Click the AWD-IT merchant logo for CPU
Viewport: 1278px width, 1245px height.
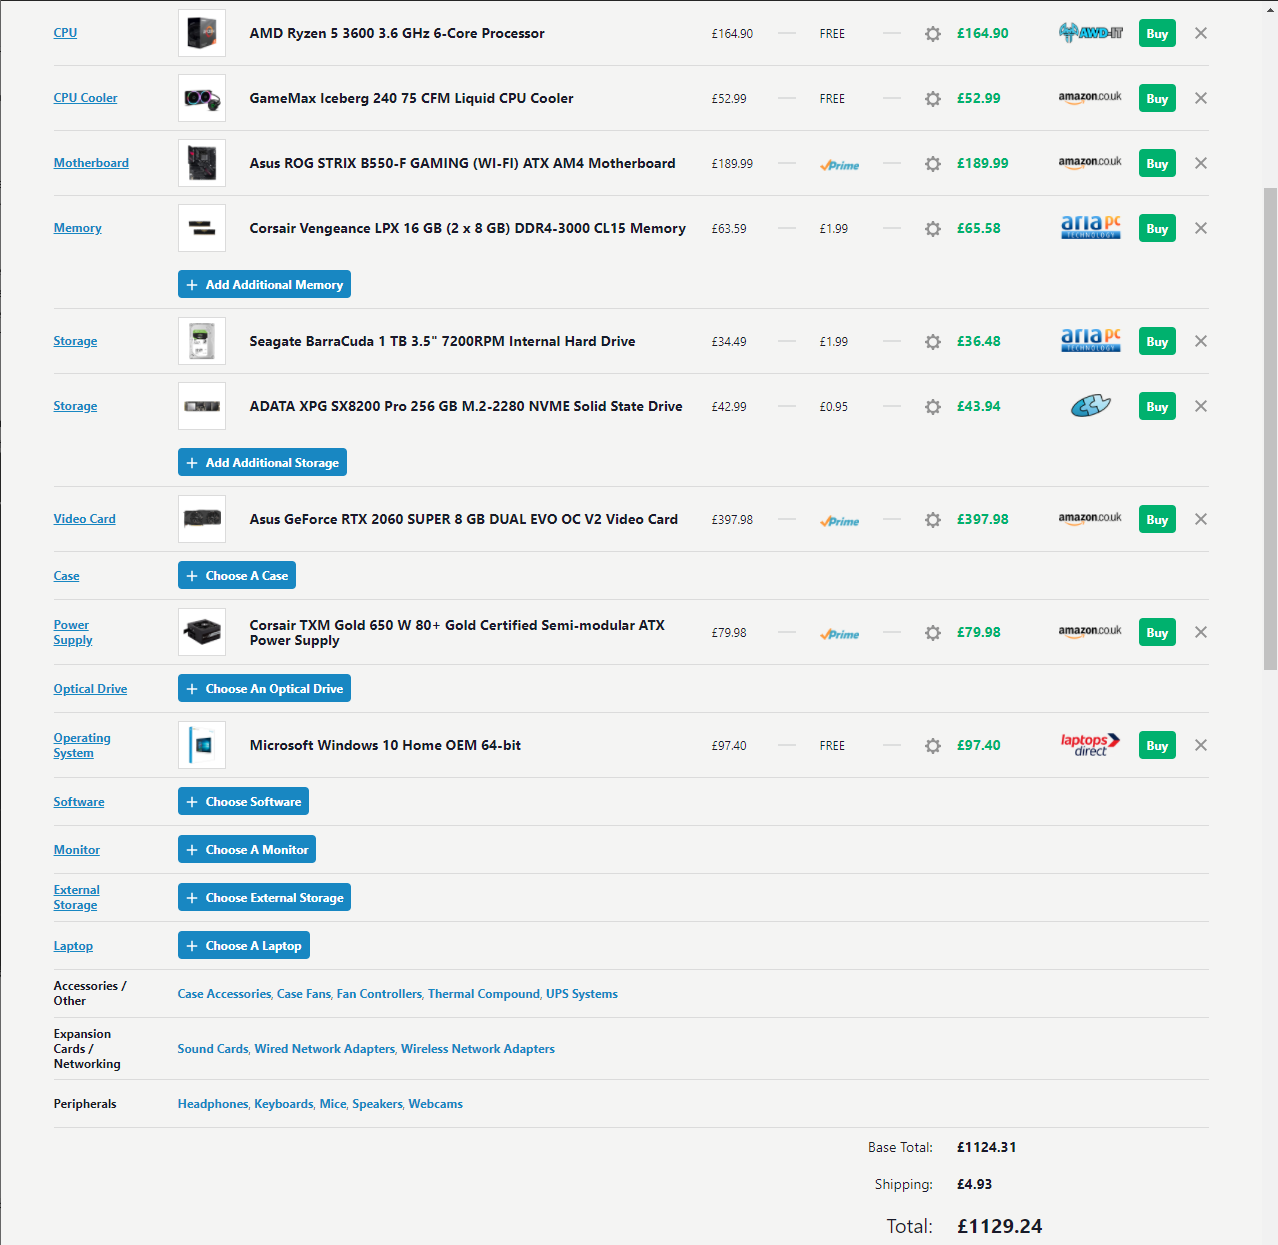[1090, 33]
